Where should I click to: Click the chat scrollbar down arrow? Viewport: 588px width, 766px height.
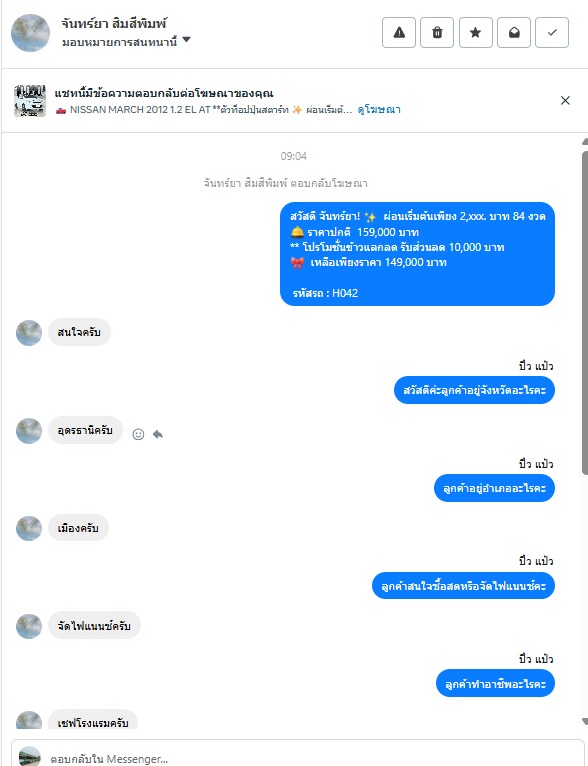(x=585, y=722)
